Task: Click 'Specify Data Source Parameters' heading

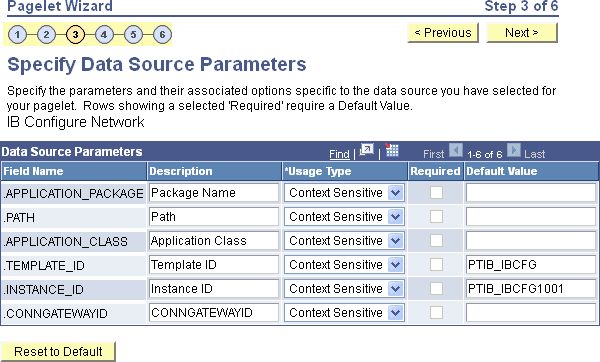Action: (x=157, y=65)
